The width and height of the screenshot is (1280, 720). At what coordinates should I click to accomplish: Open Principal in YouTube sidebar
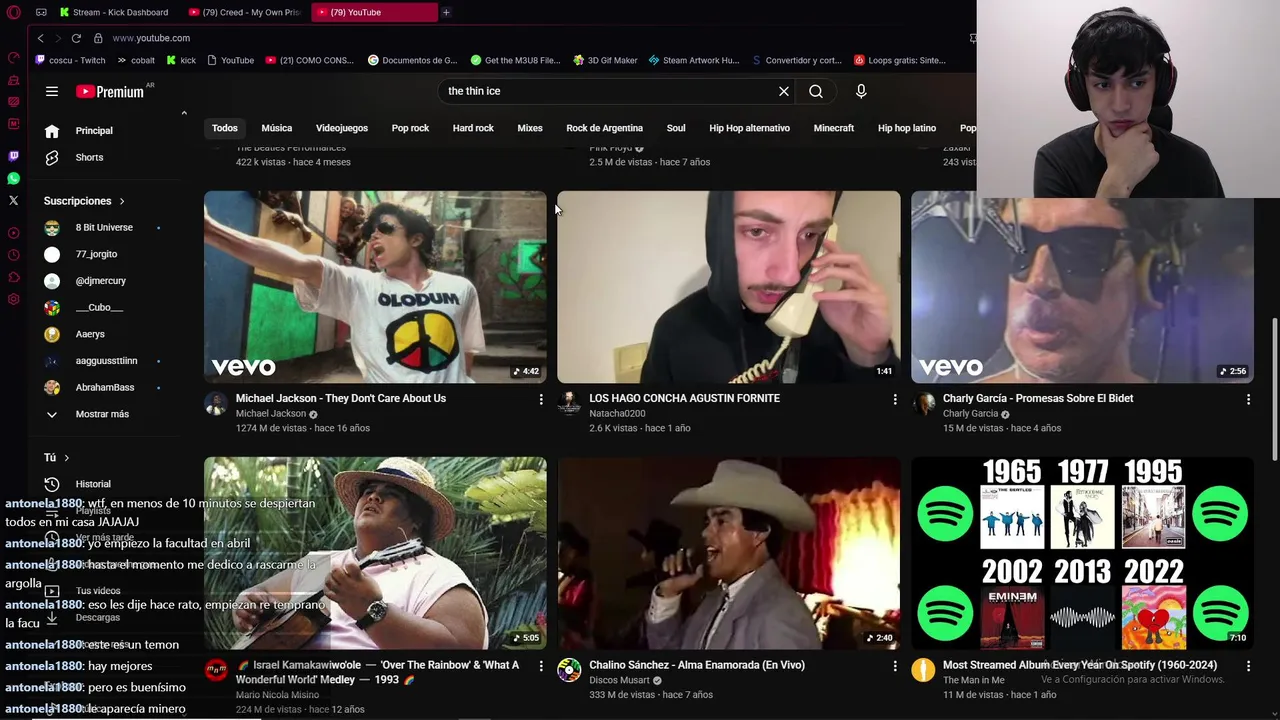tap(94, 131)
